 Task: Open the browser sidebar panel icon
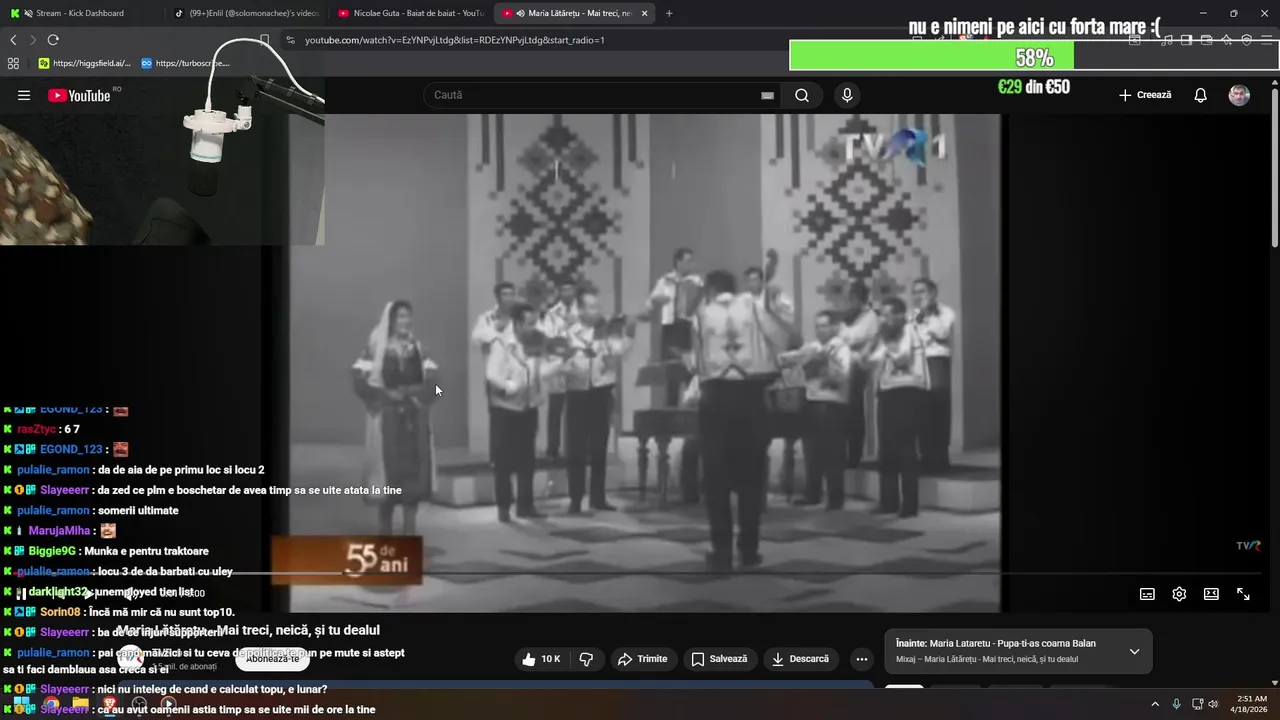pyautogui.click(x=1186, y=40)
